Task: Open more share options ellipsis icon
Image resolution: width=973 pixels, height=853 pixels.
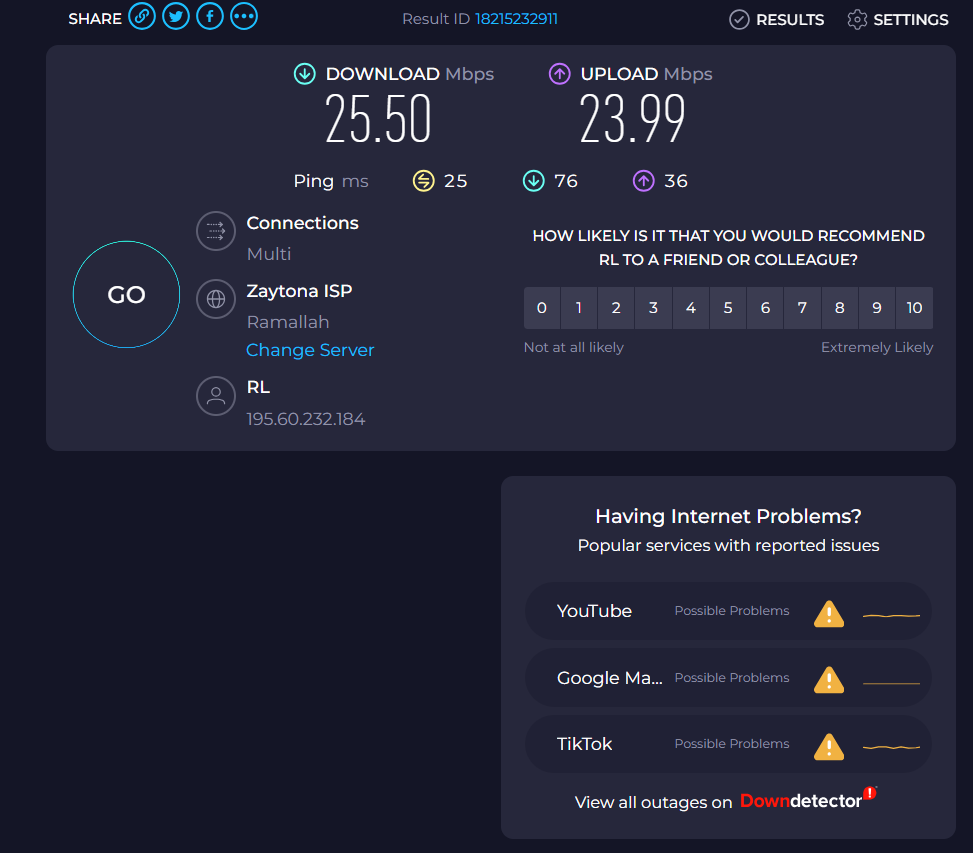Action: [244, 16]
